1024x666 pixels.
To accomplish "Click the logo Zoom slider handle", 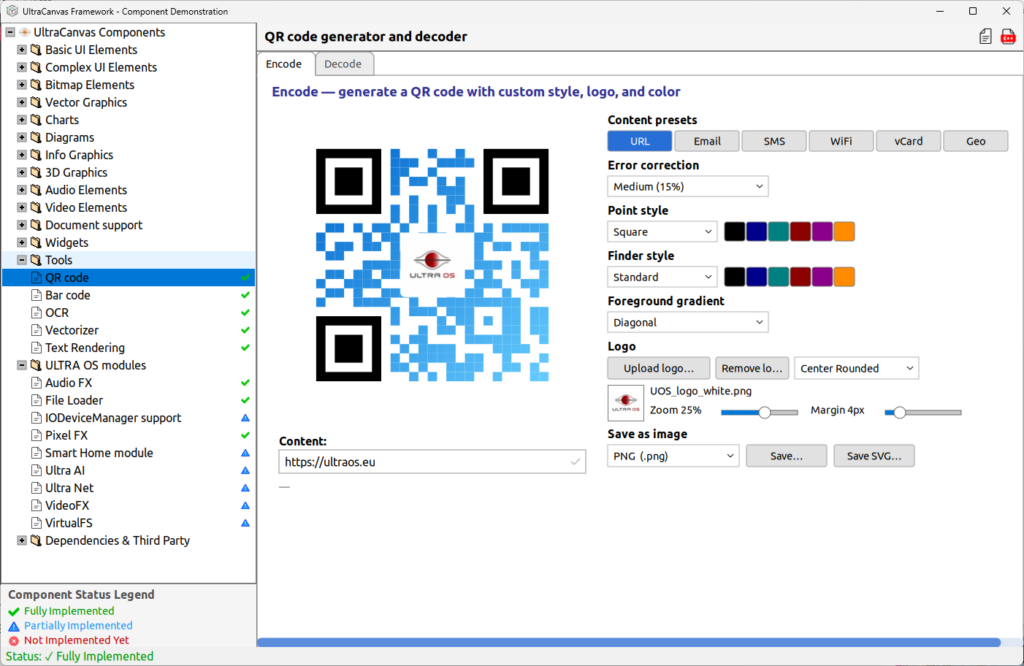I will (x=764, y=412).
